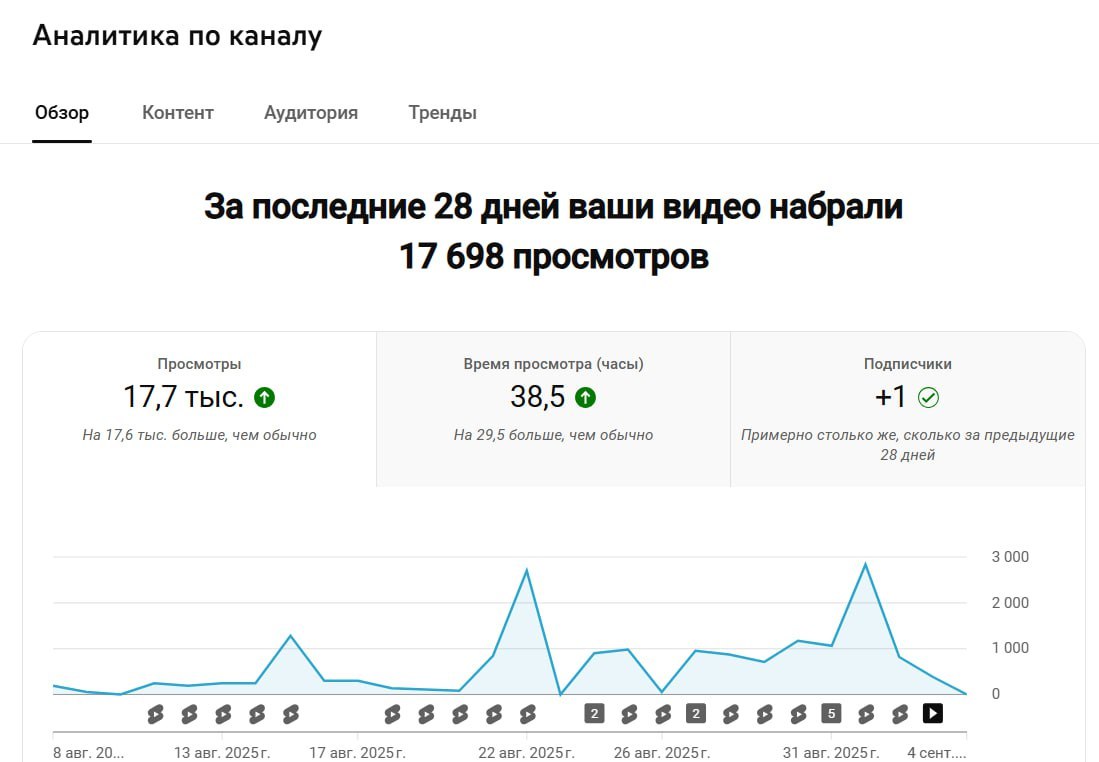This screenshot has width=1099, height=762.
Task: Click Shorts marker between the two 2 badges, left one
Action: click(x=629, y=714)
